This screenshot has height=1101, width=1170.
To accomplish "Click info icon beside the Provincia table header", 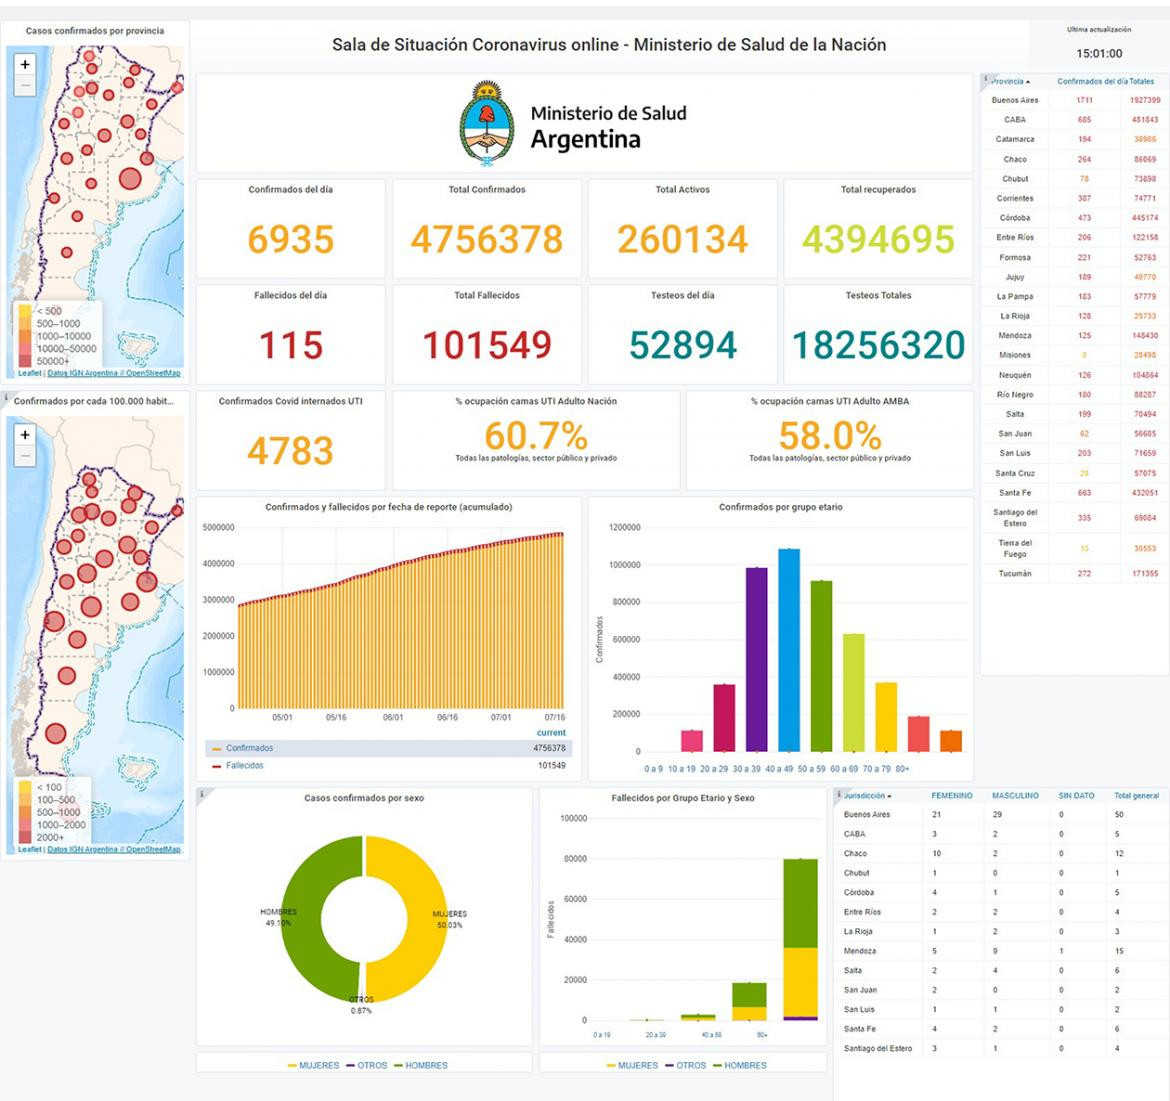I will click(x=986, y=78).
